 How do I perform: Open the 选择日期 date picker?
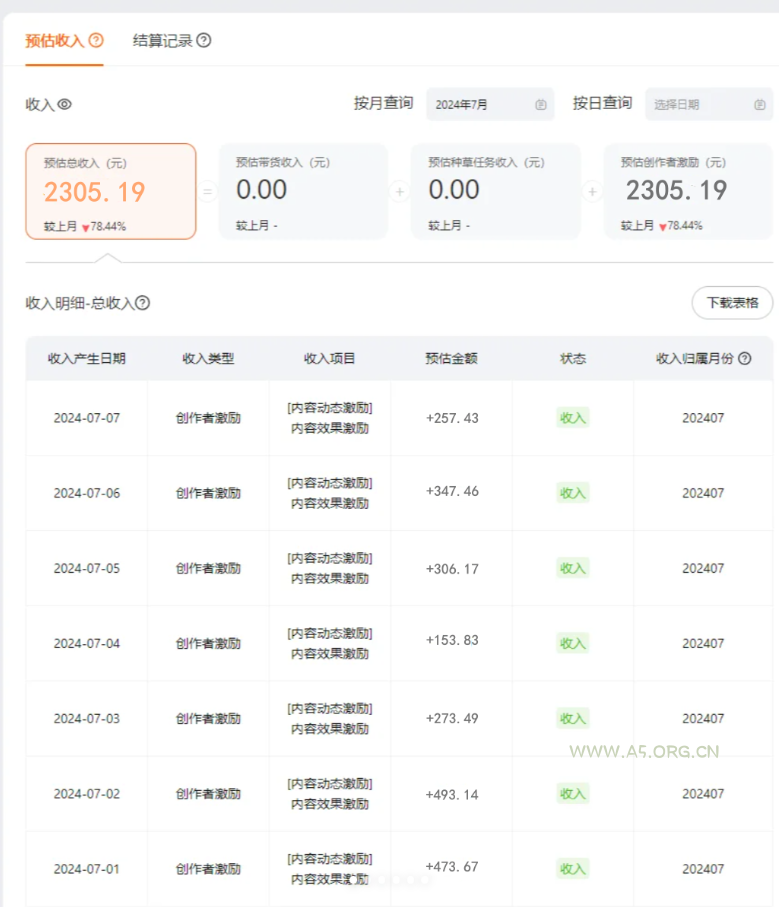click(700, 104)
